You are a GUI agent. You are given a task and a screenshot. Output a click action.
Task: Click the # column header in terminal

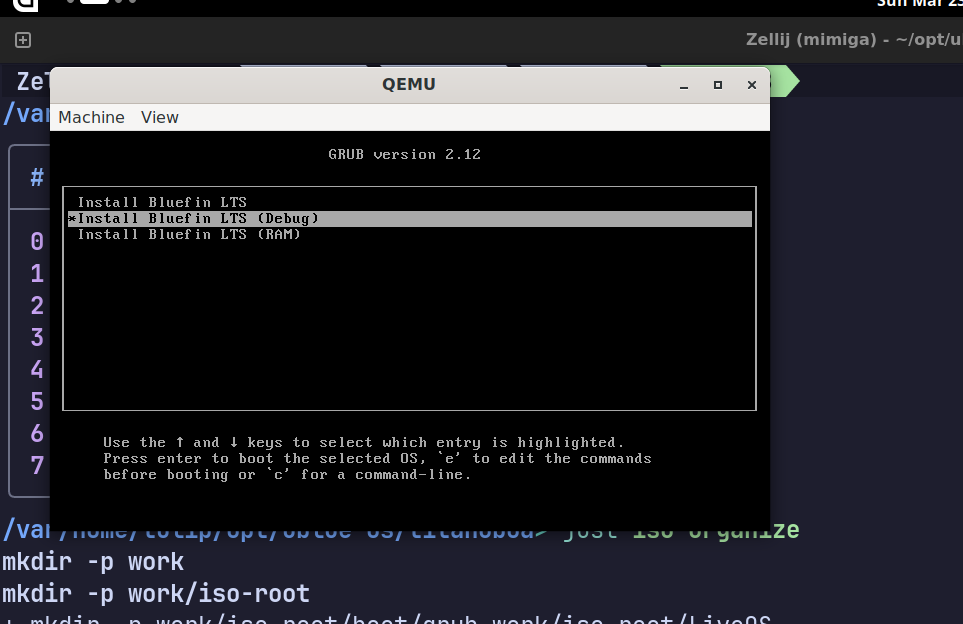coord(37,177)
